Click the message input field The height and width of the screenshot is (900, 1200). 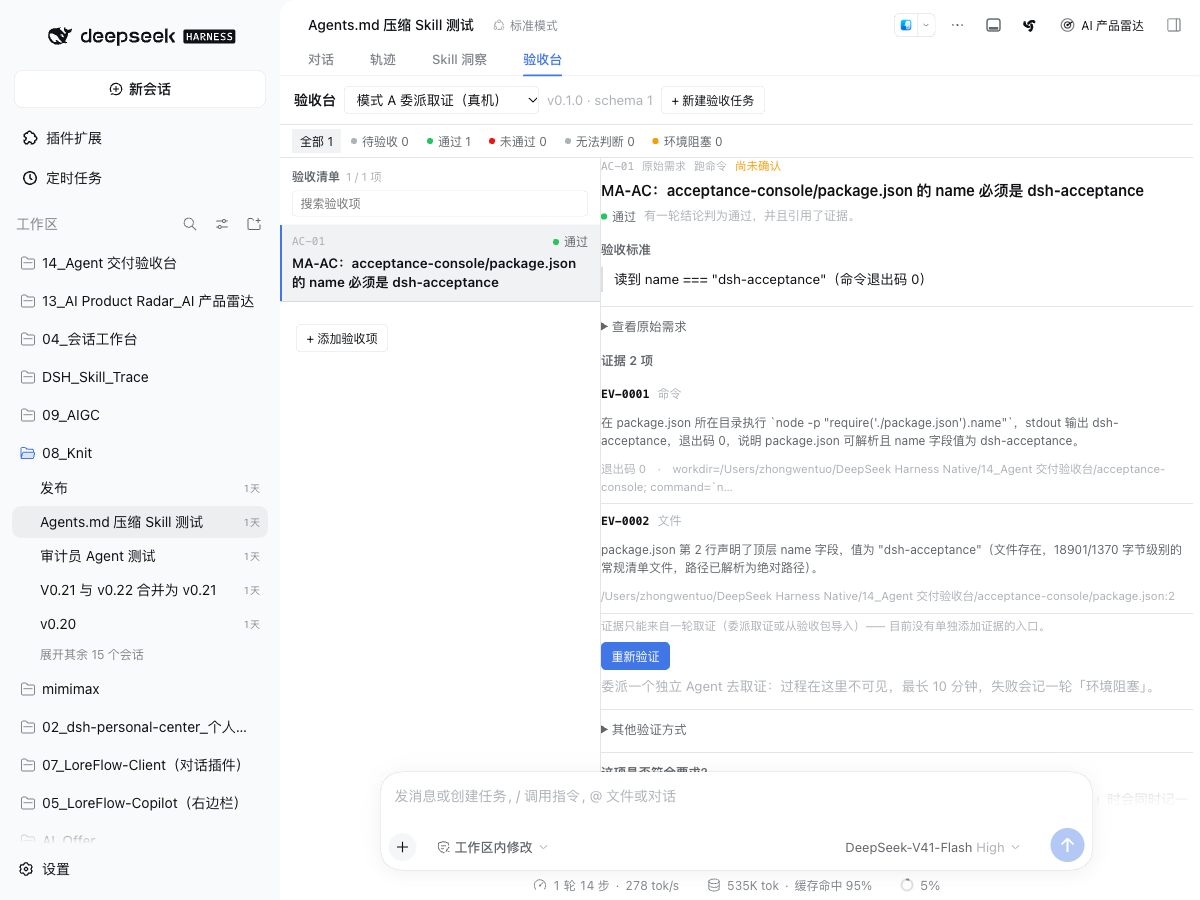pyautogui.click(x=736, y=796)
